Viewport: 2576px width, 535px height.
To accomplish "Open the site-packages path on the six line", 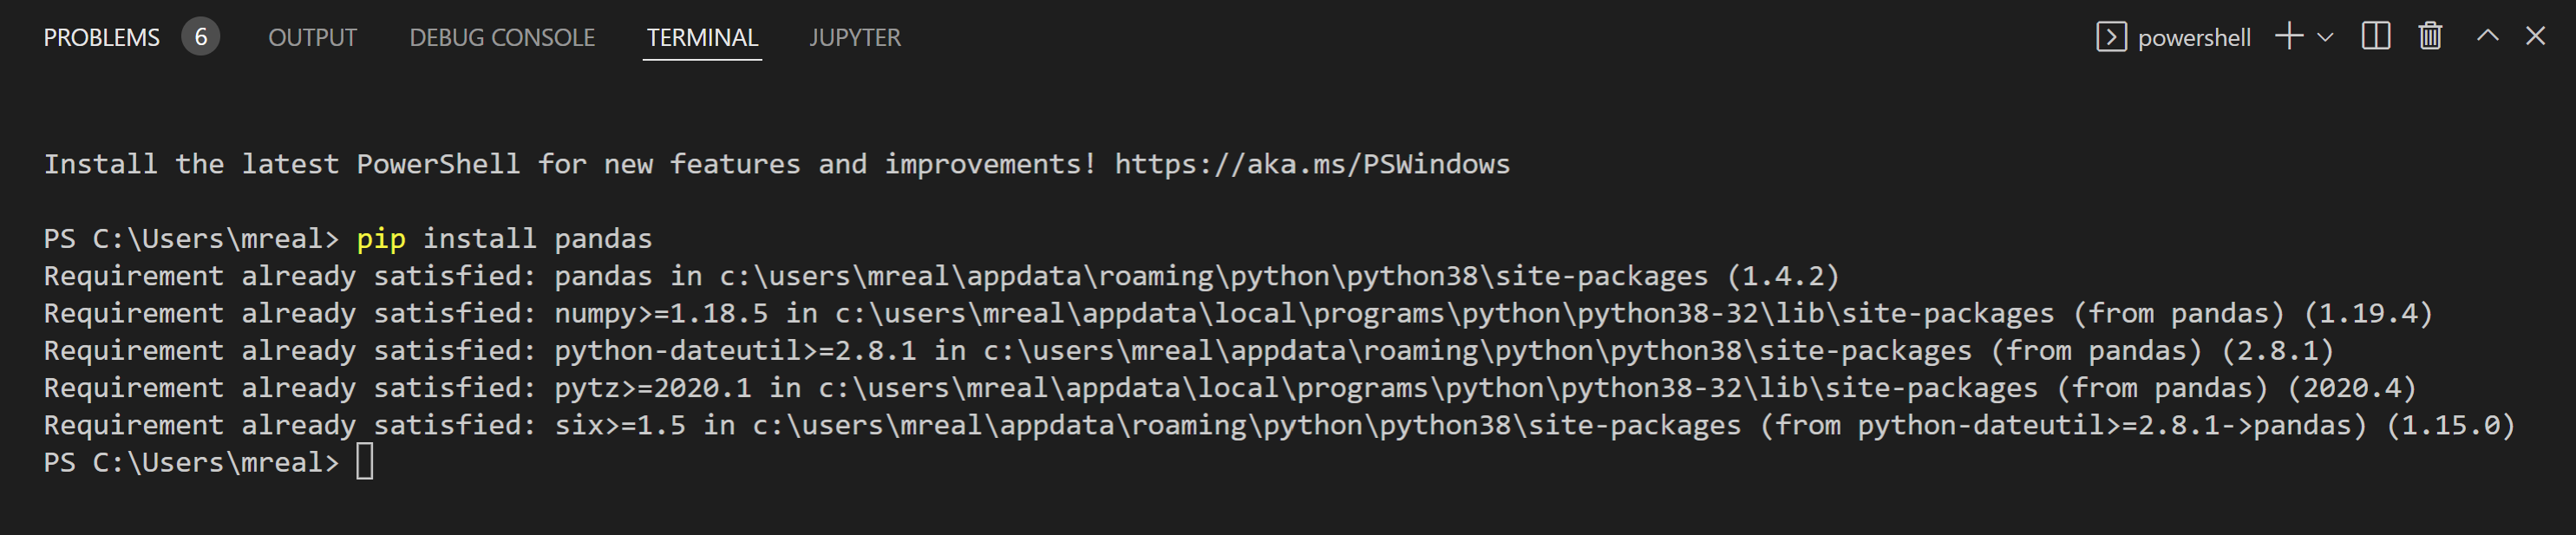I will [x=1246, y=426].
